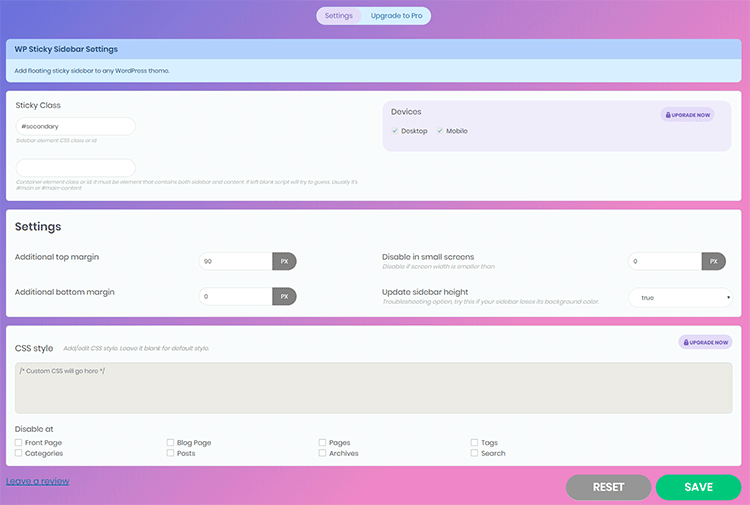Image resolution: width=750 pixels, height=505 pixels.
Task: Click the 'Disable in small screens' label
Action: point(428,257)
